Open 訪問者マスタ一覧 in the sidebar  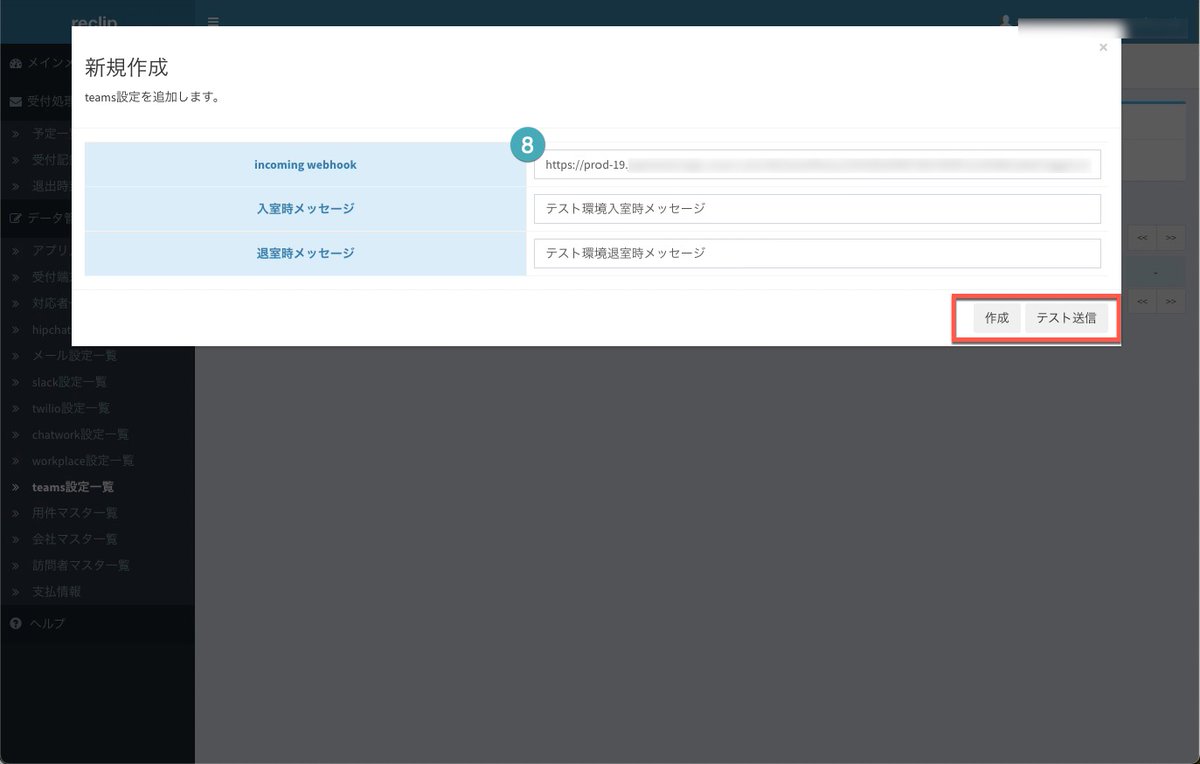tap(81, 565)
